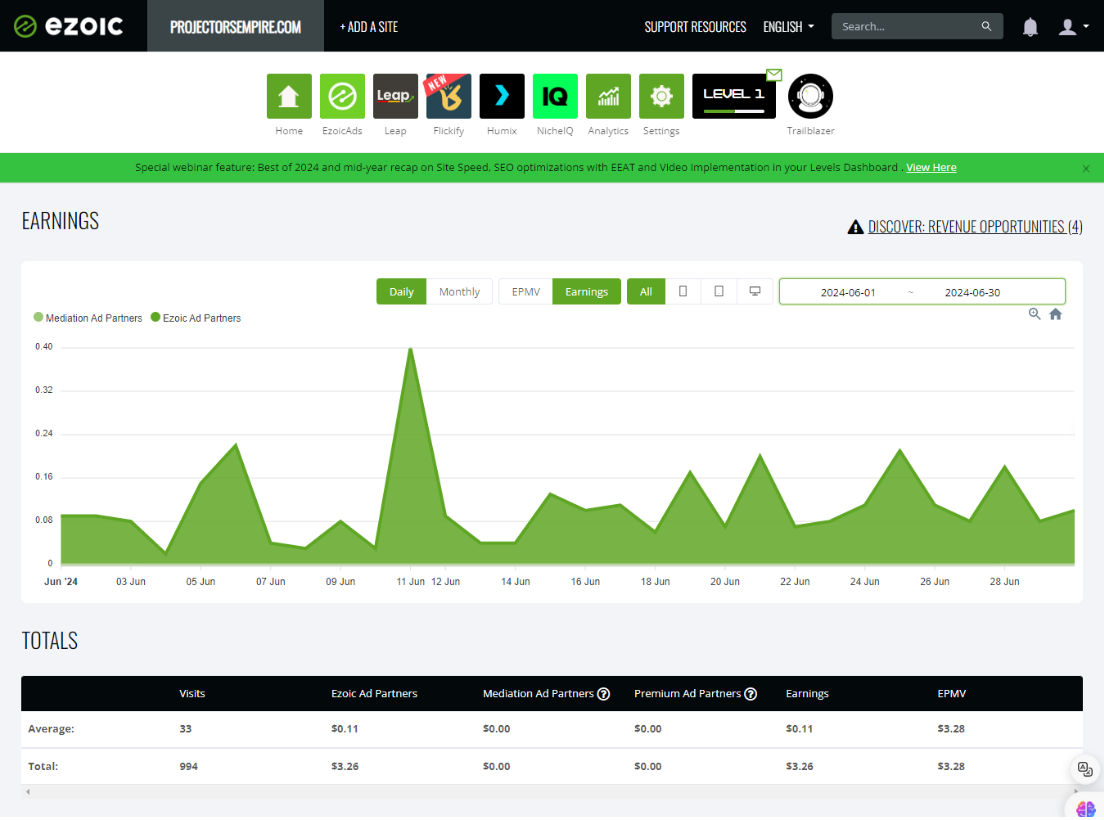The height and width of the screenshot is (820, 1104).
Task: Open the Settings gear icon
Action: [x=661, y=96]
